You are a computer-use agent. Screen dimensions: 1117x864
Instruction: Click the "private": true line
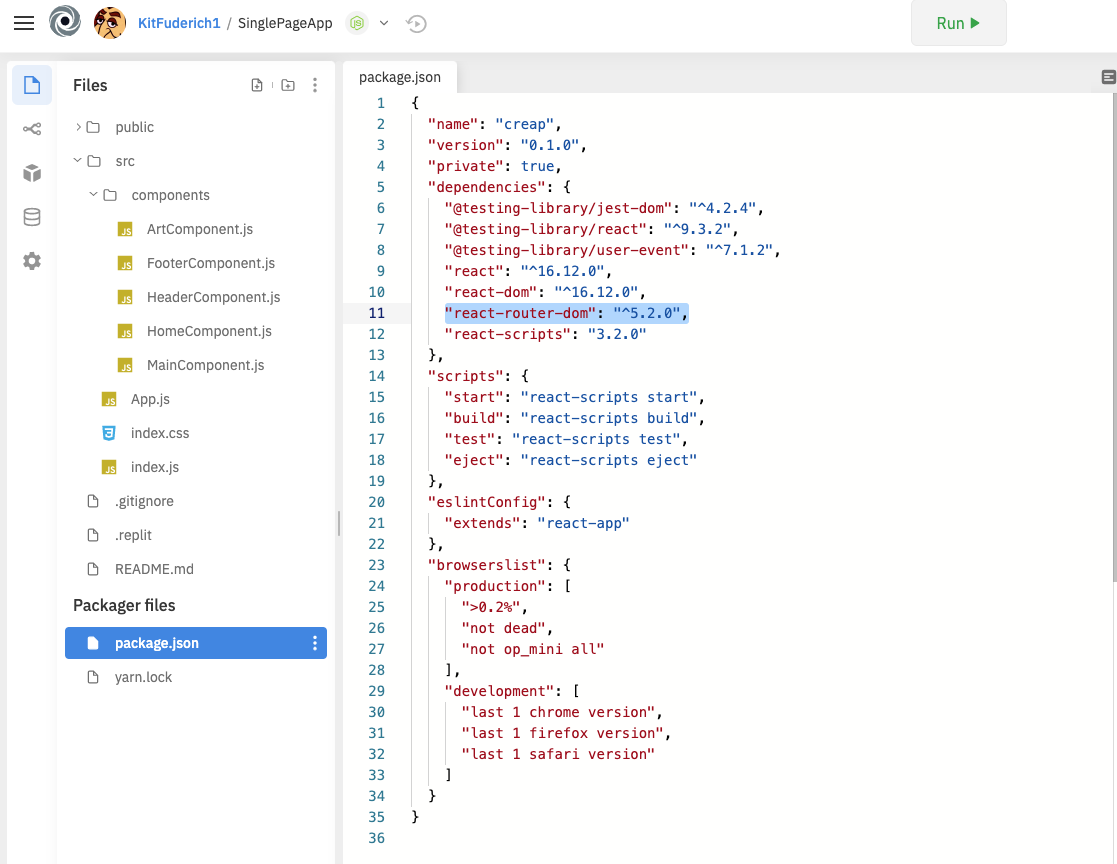tap(495, 166)
